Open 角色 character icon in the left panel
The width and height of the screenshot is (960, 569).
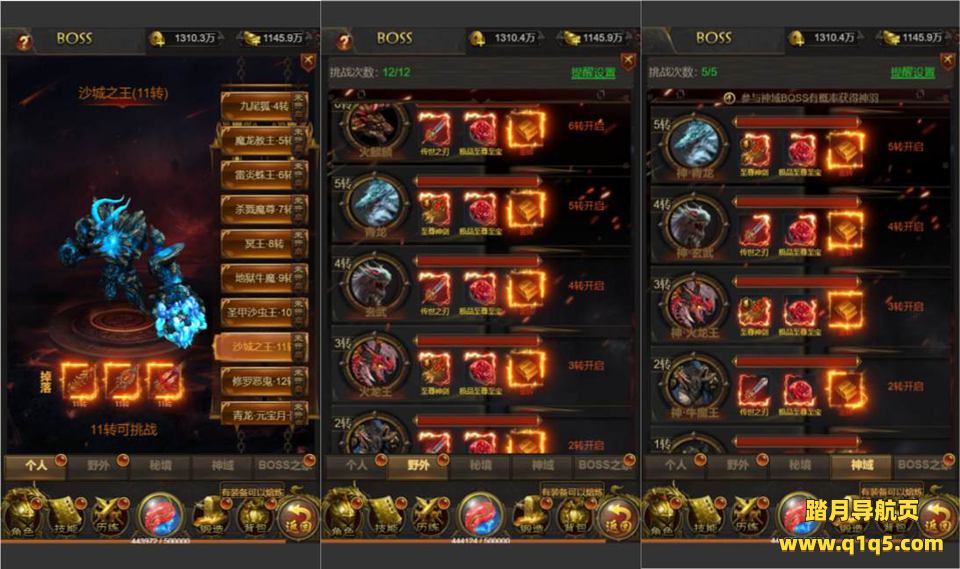[22, 514]
